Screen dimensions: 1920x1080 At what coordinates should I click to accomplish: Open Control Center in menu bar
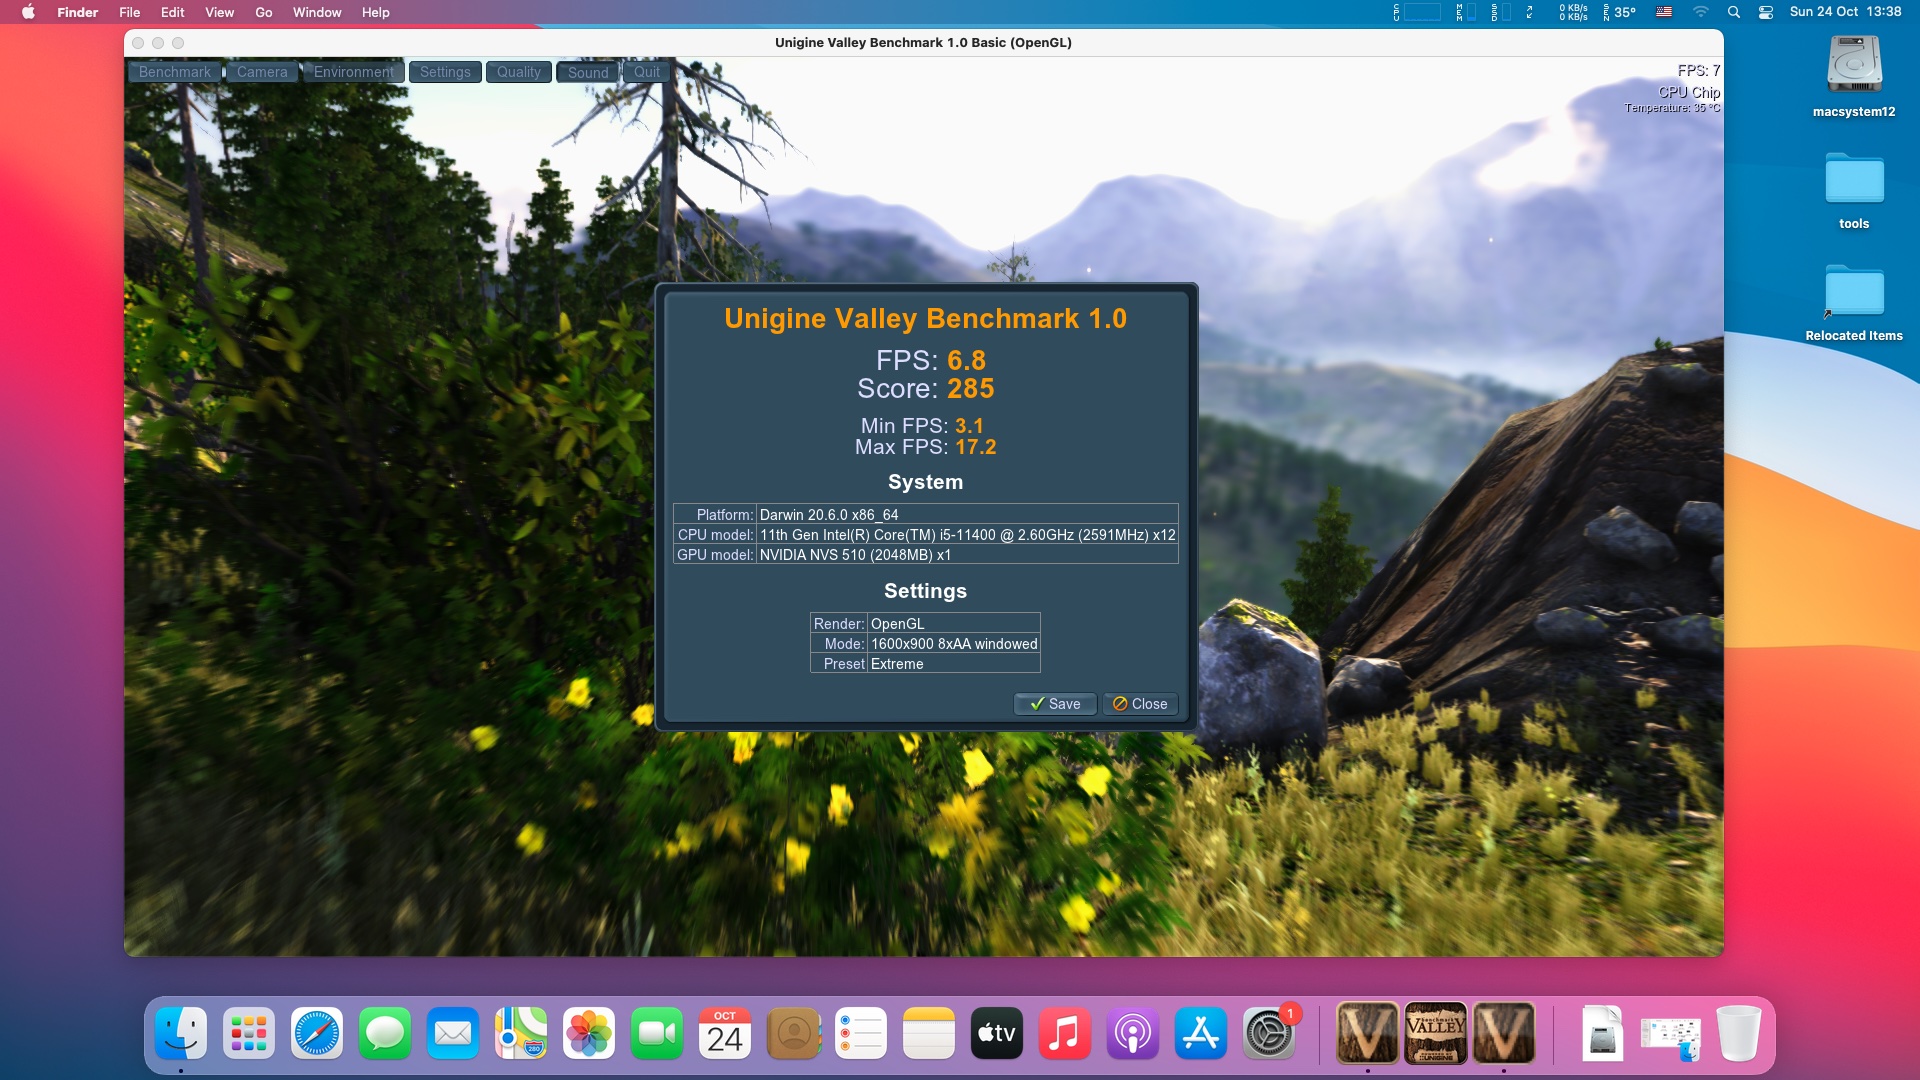[1766, 12]
